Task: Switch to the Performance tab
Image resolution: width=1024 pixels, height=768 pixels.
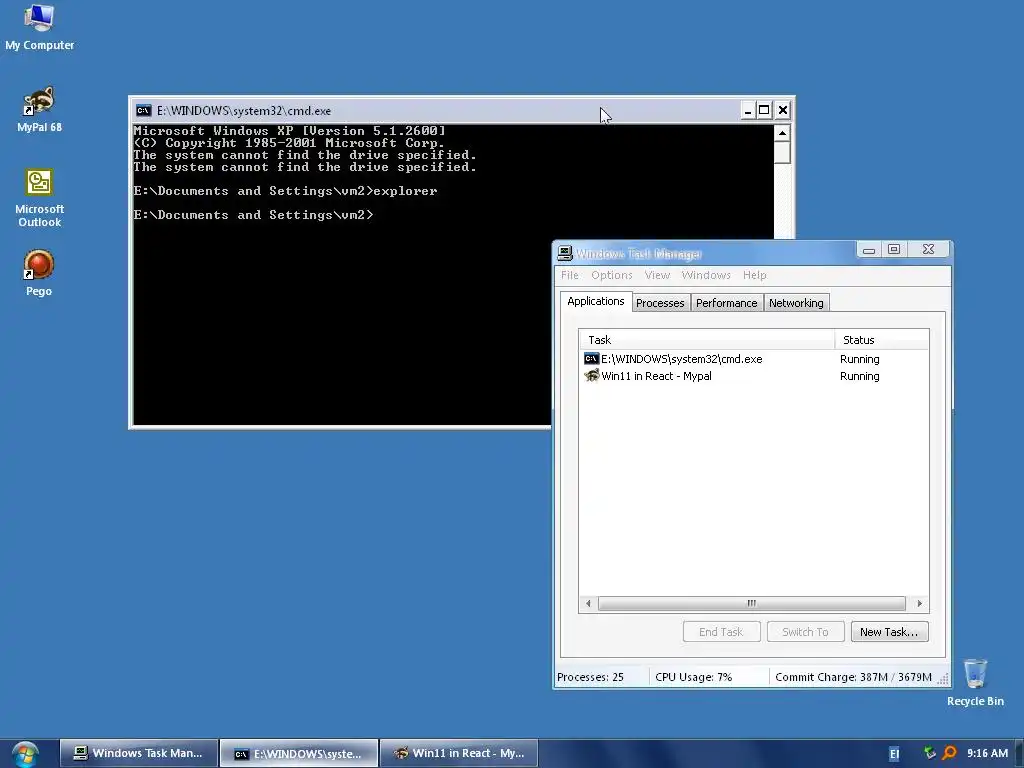Action: click(x=726, y=303)
